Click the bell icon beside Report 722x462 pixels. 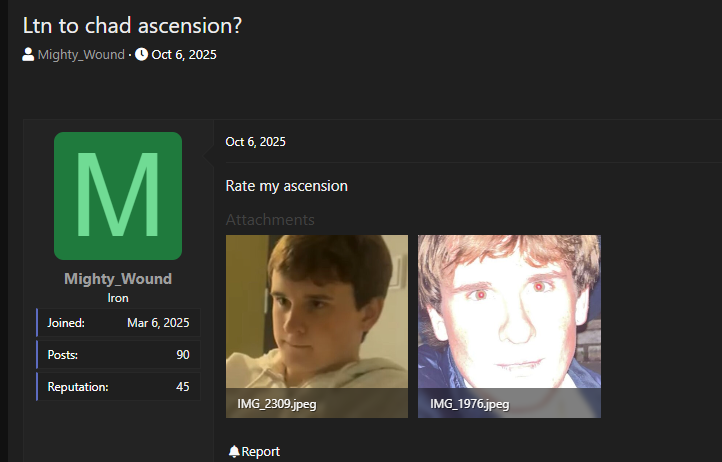pyautogui.click(x=234, y=451)
